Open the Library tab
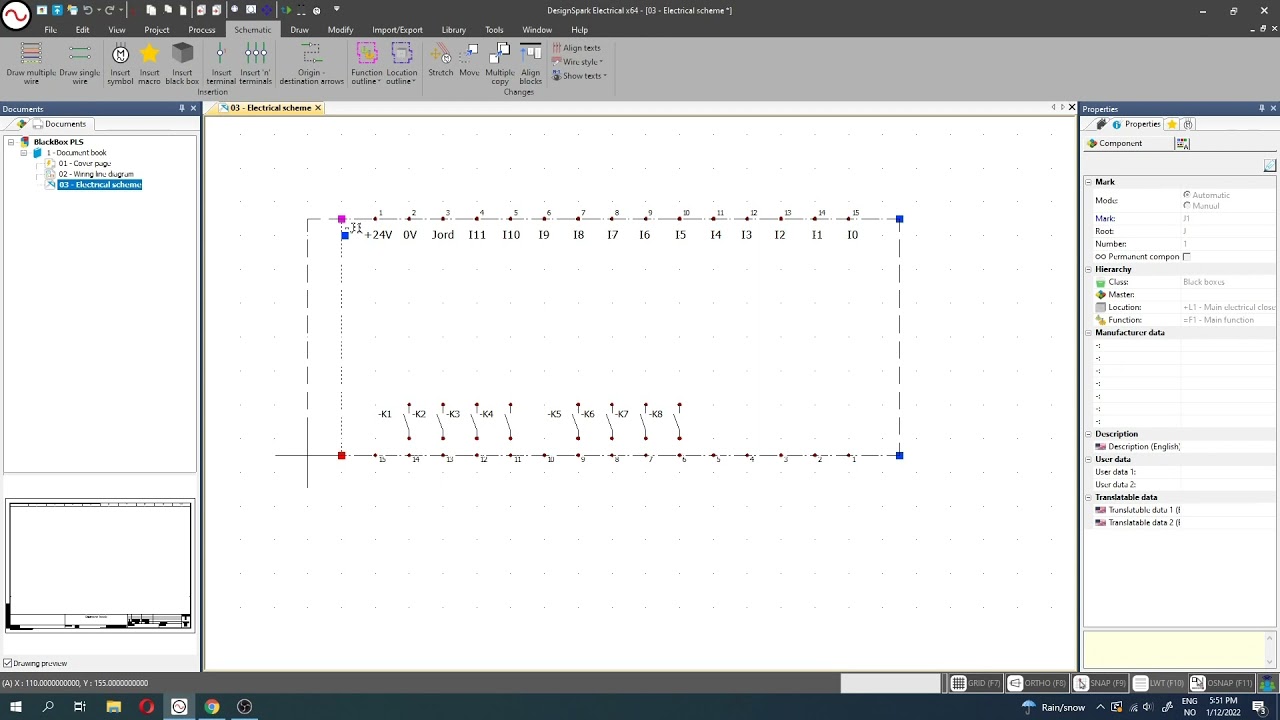Viewport: 1280px width, 720px height. pyautogui.click(x=453, y=30)
